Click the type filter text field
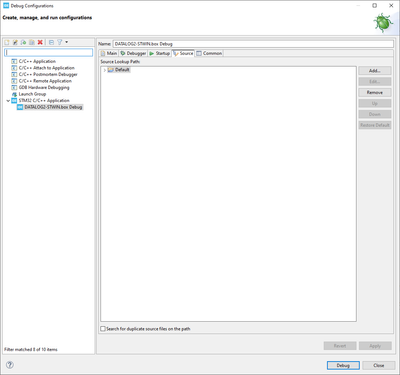Image resolution: width=400 pixels, height=375 pixels. (x=49, y=52)
